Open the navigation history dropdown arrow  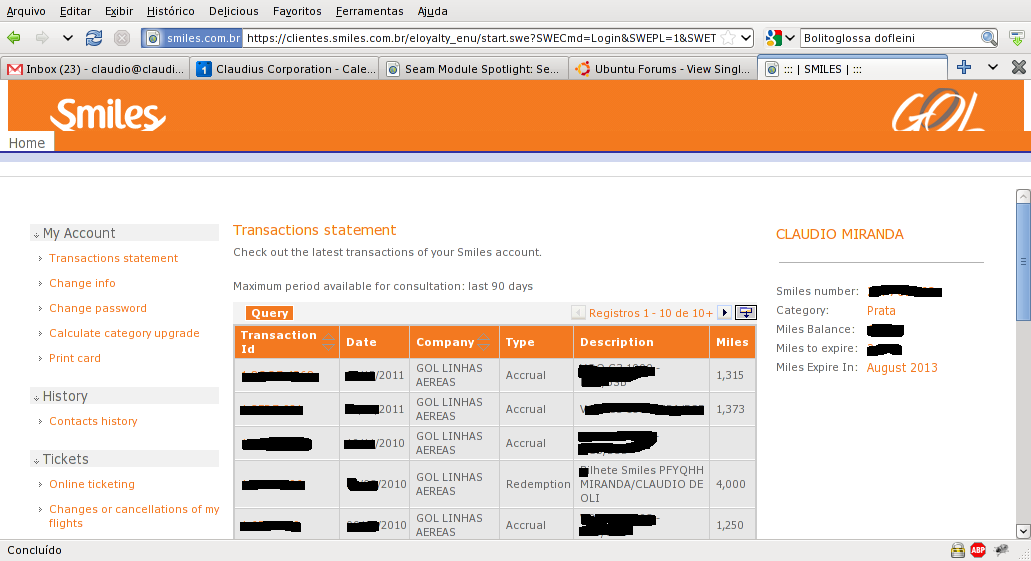(67, 38)
